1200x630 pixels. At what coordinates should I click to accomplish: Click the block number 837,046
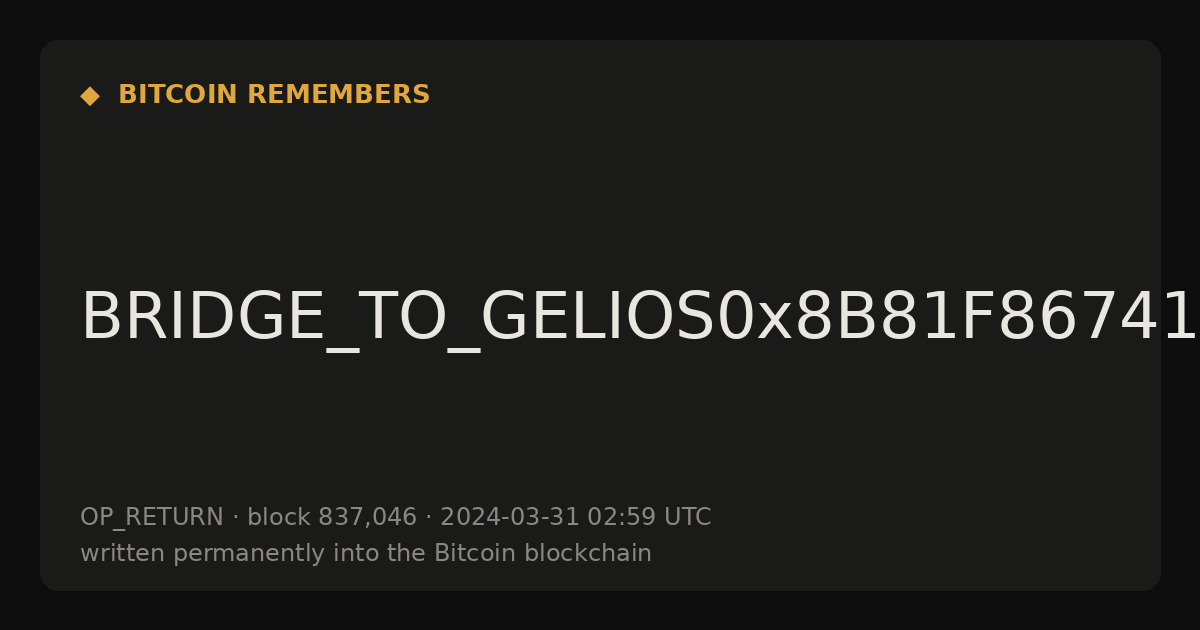click(367, 518)
